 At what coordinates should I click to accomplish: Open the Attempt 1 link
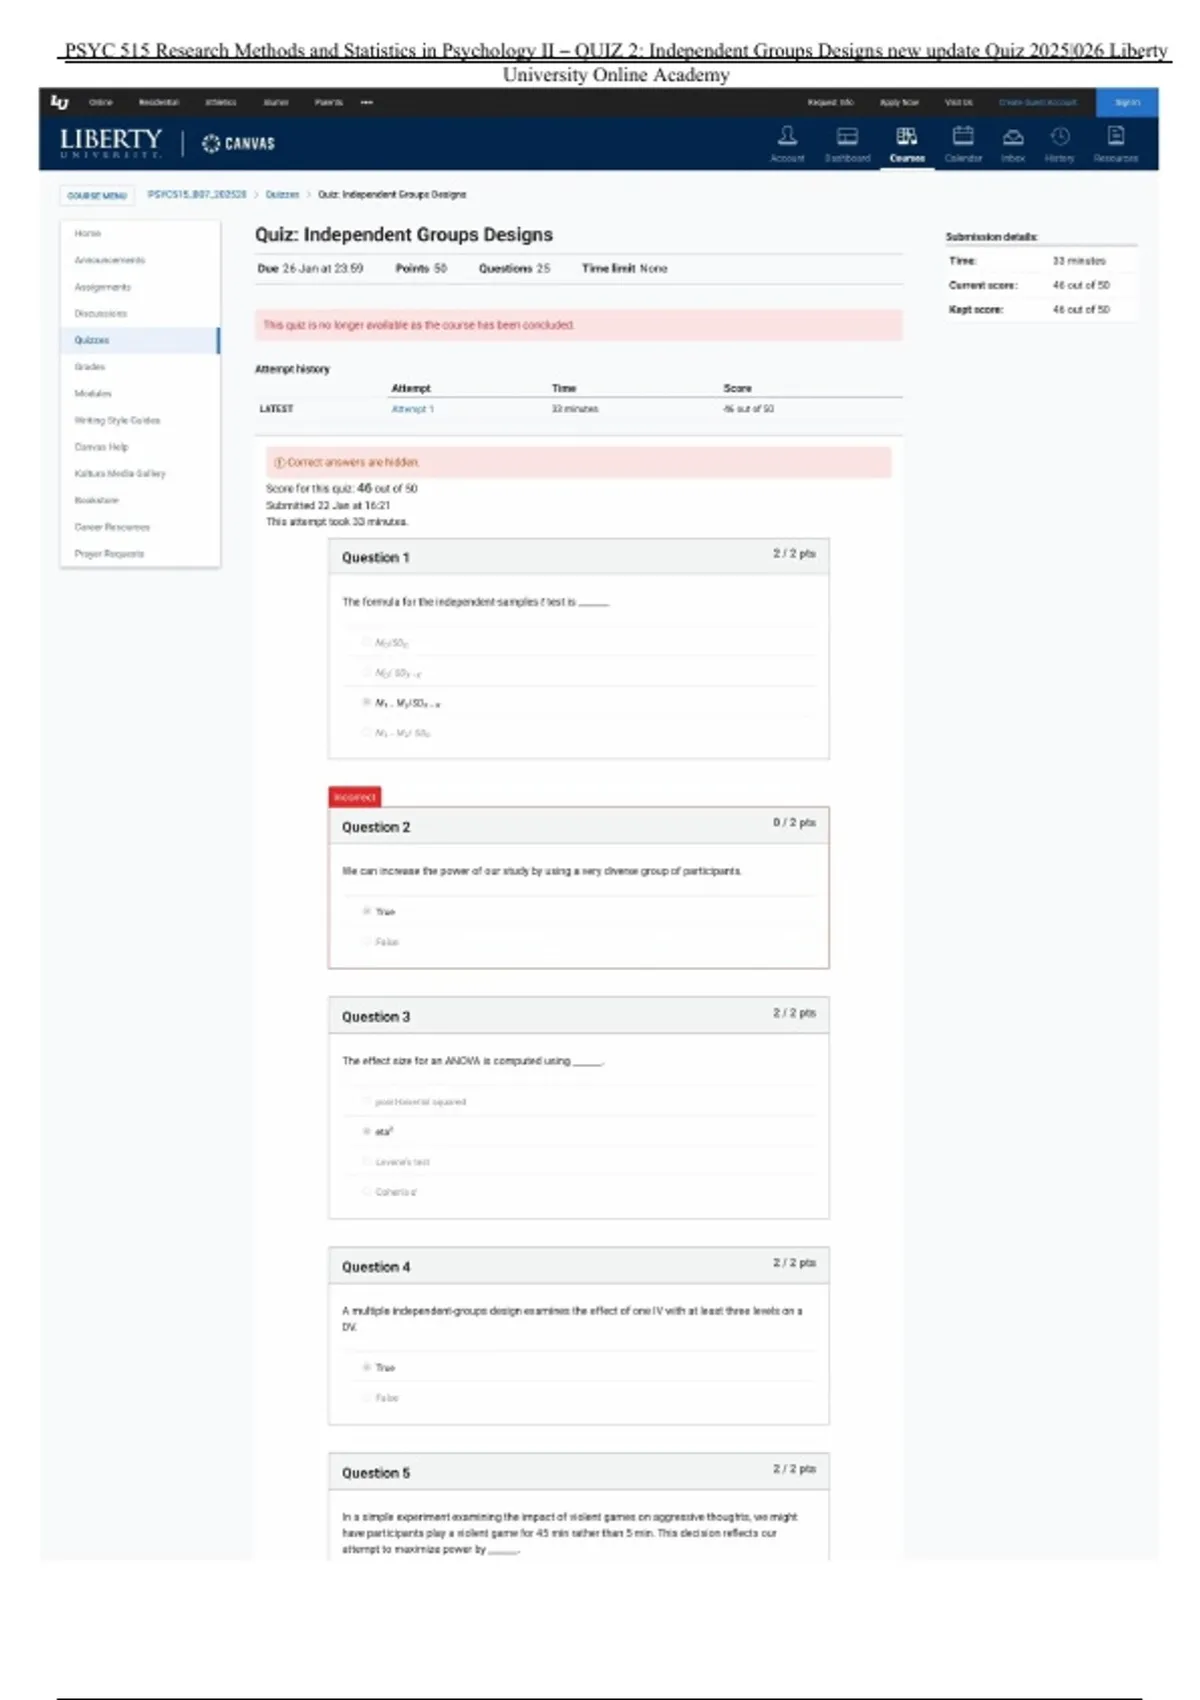click(x=412, y=409)
